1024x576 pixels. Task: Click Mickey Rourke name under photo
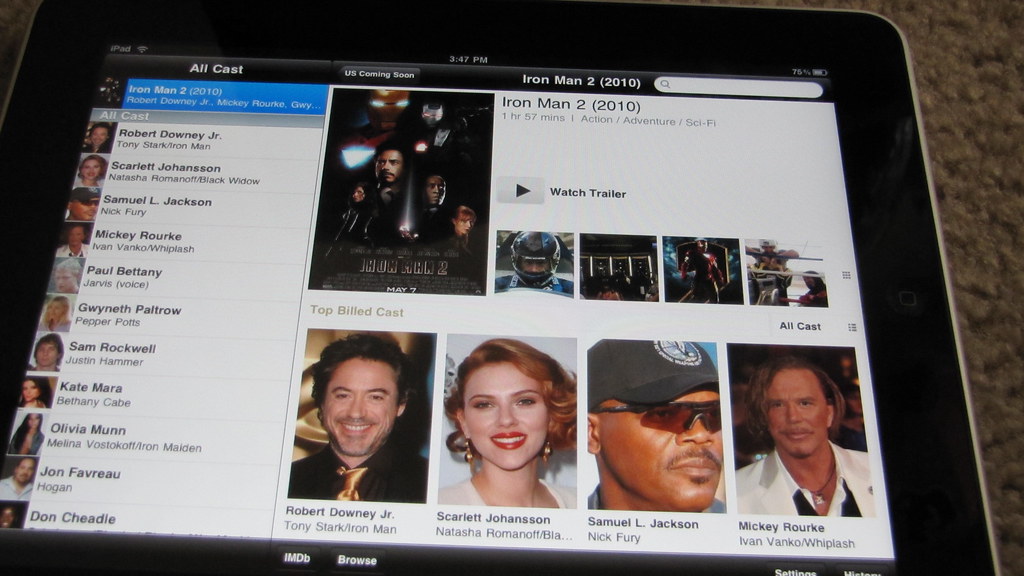[x=781, y=526]
